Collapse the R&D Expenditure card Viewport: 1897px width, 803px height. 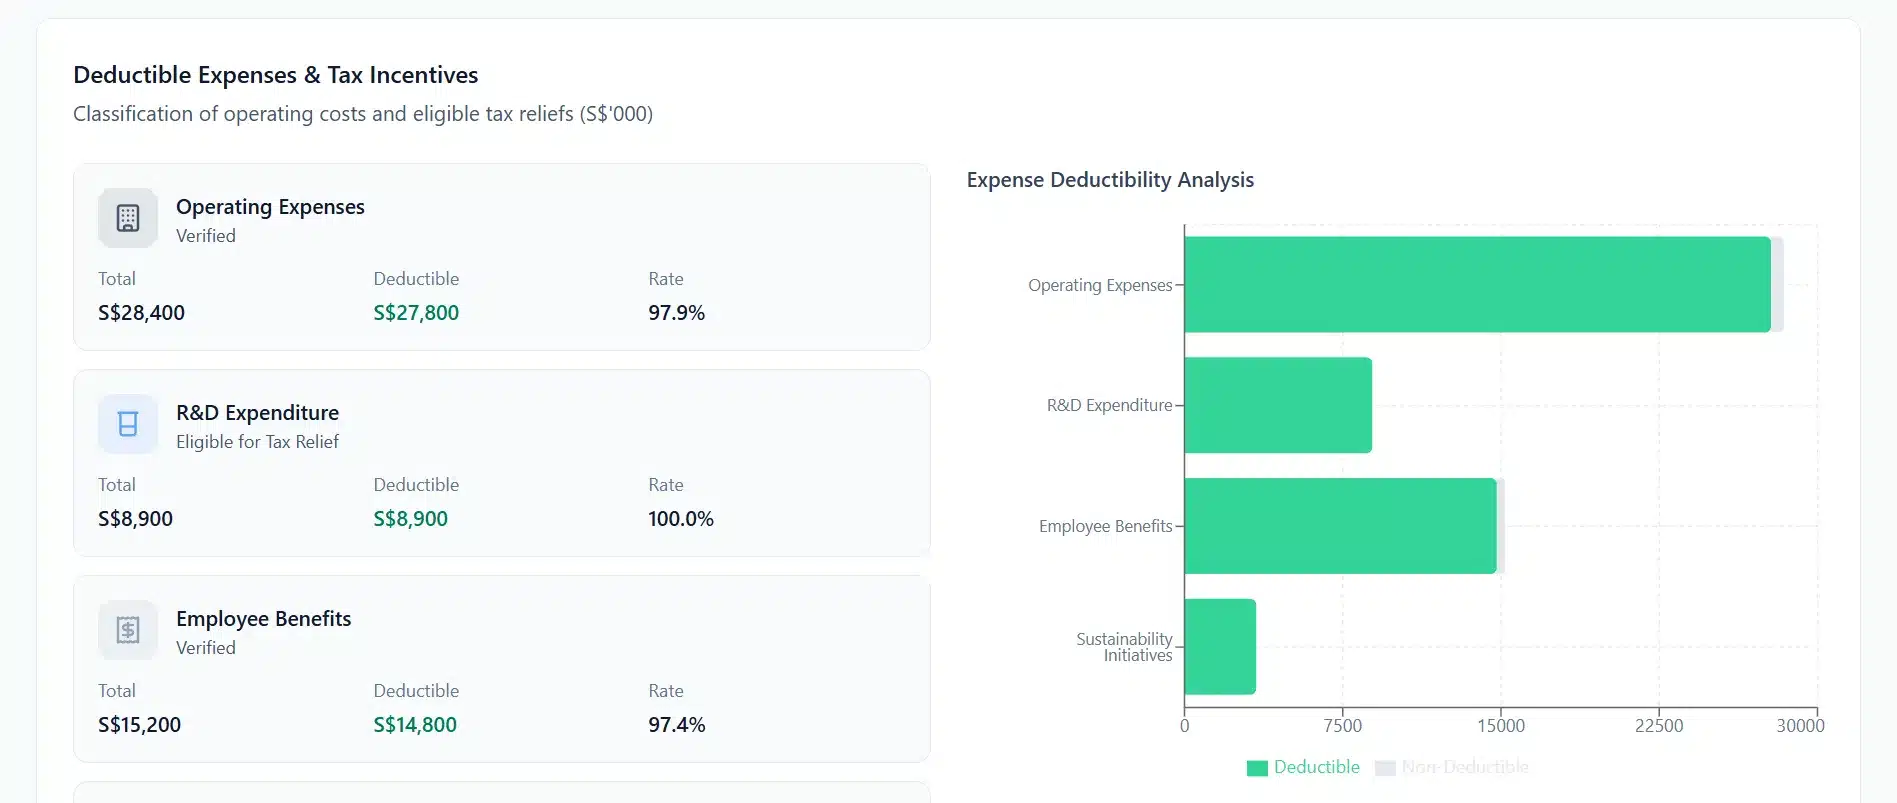502,462
